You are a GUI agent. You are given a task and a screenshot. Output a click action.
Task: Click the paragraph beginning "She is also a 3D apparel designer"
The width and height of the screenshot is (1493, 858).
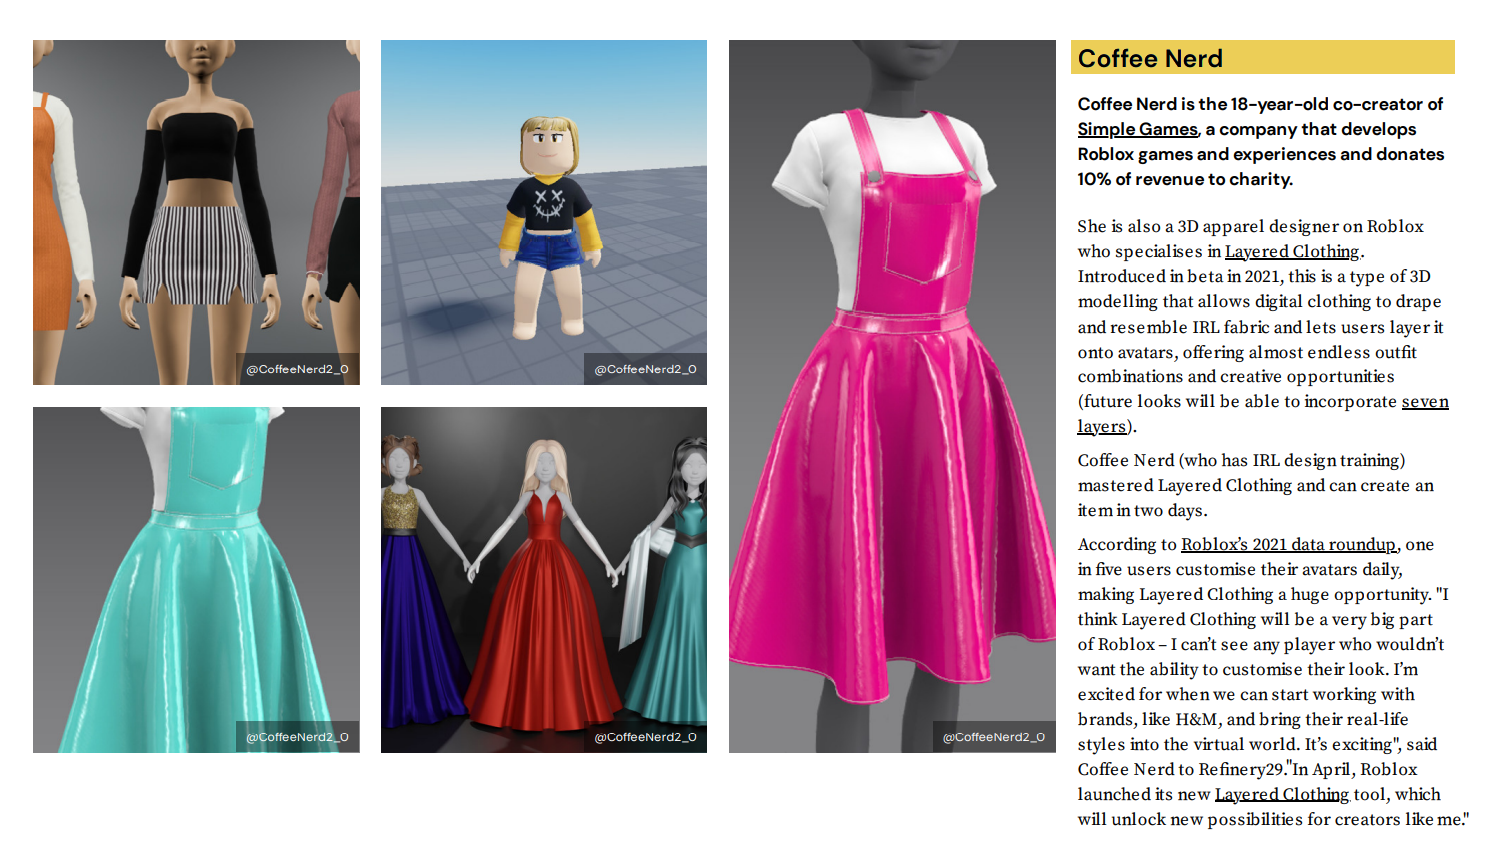click(x=1263, y=327)
